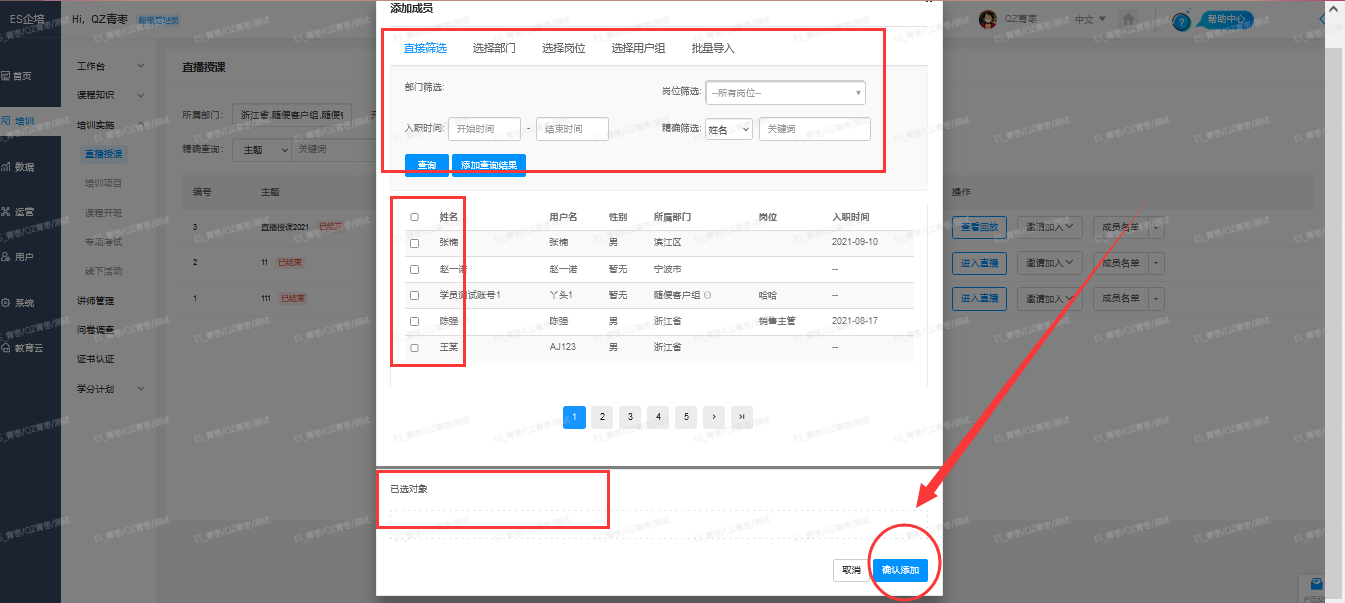Click the 添加查询结果 button
Viewport: 1345px width, 603px height.
coord(489,165)
